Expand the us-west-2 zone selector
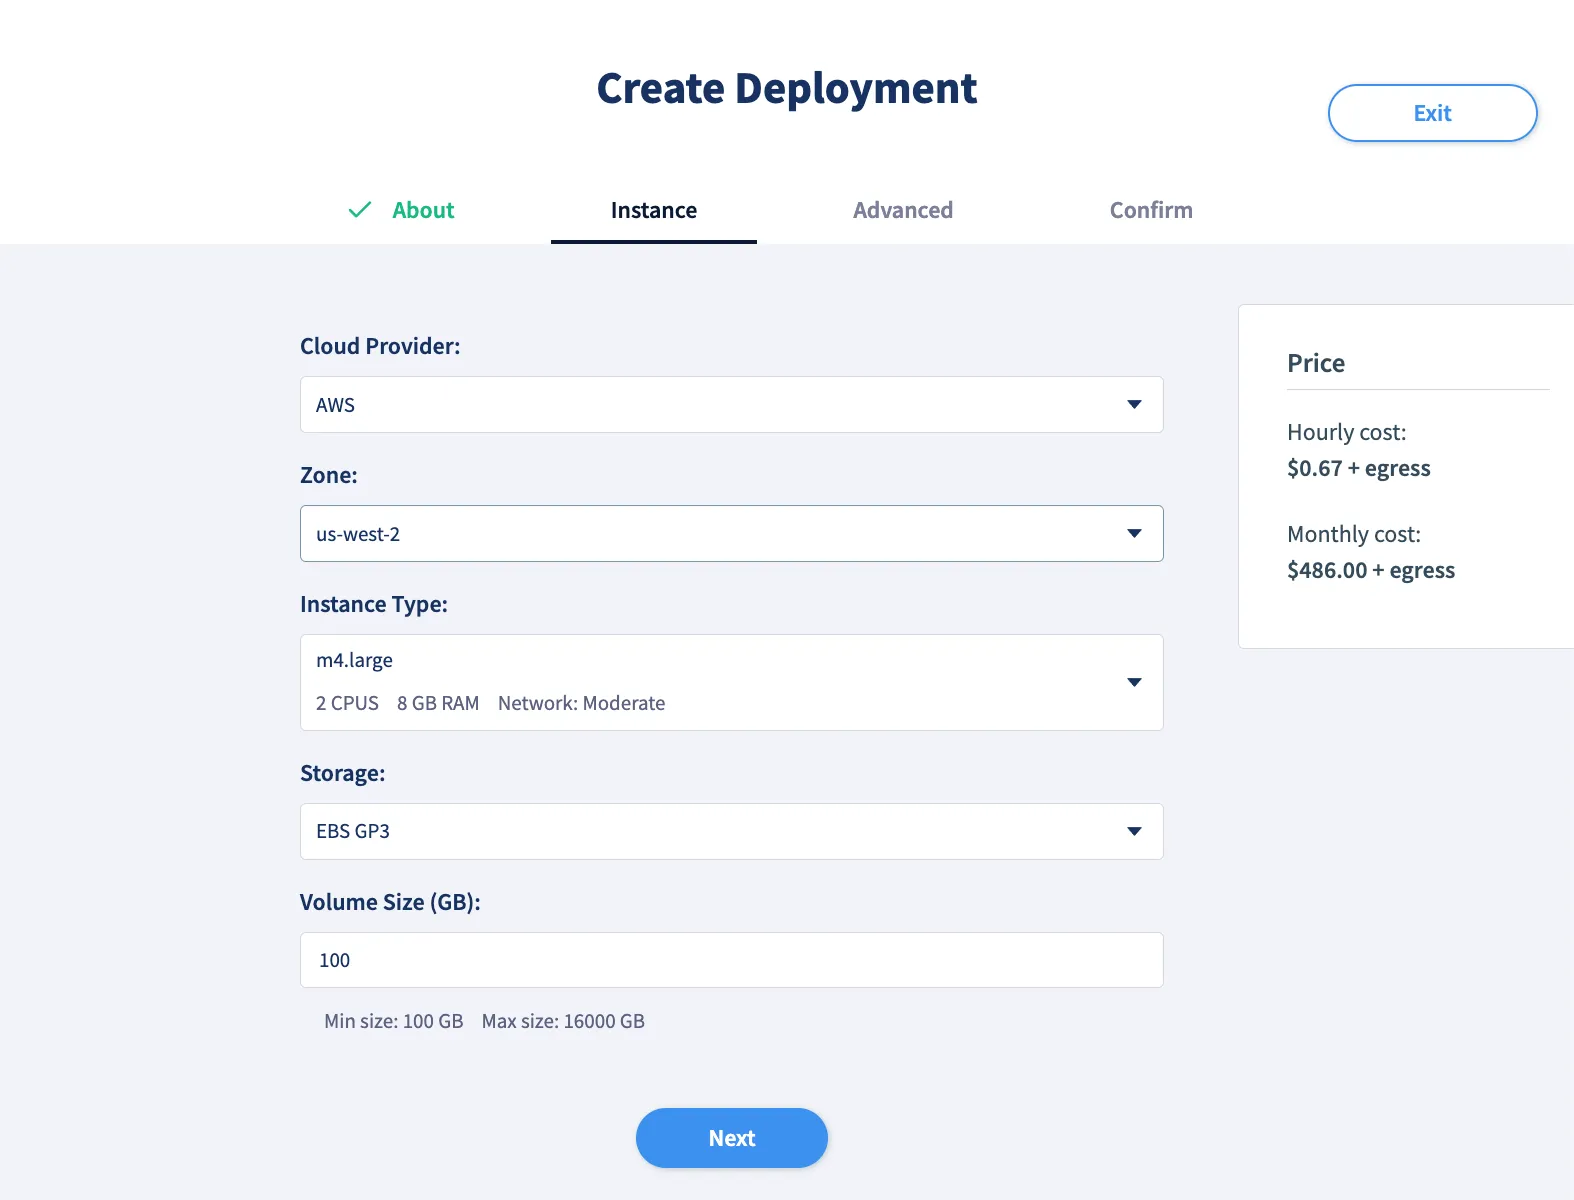Image resolution: width=1574 pixels, height=1200 pixels. [700, 534]
